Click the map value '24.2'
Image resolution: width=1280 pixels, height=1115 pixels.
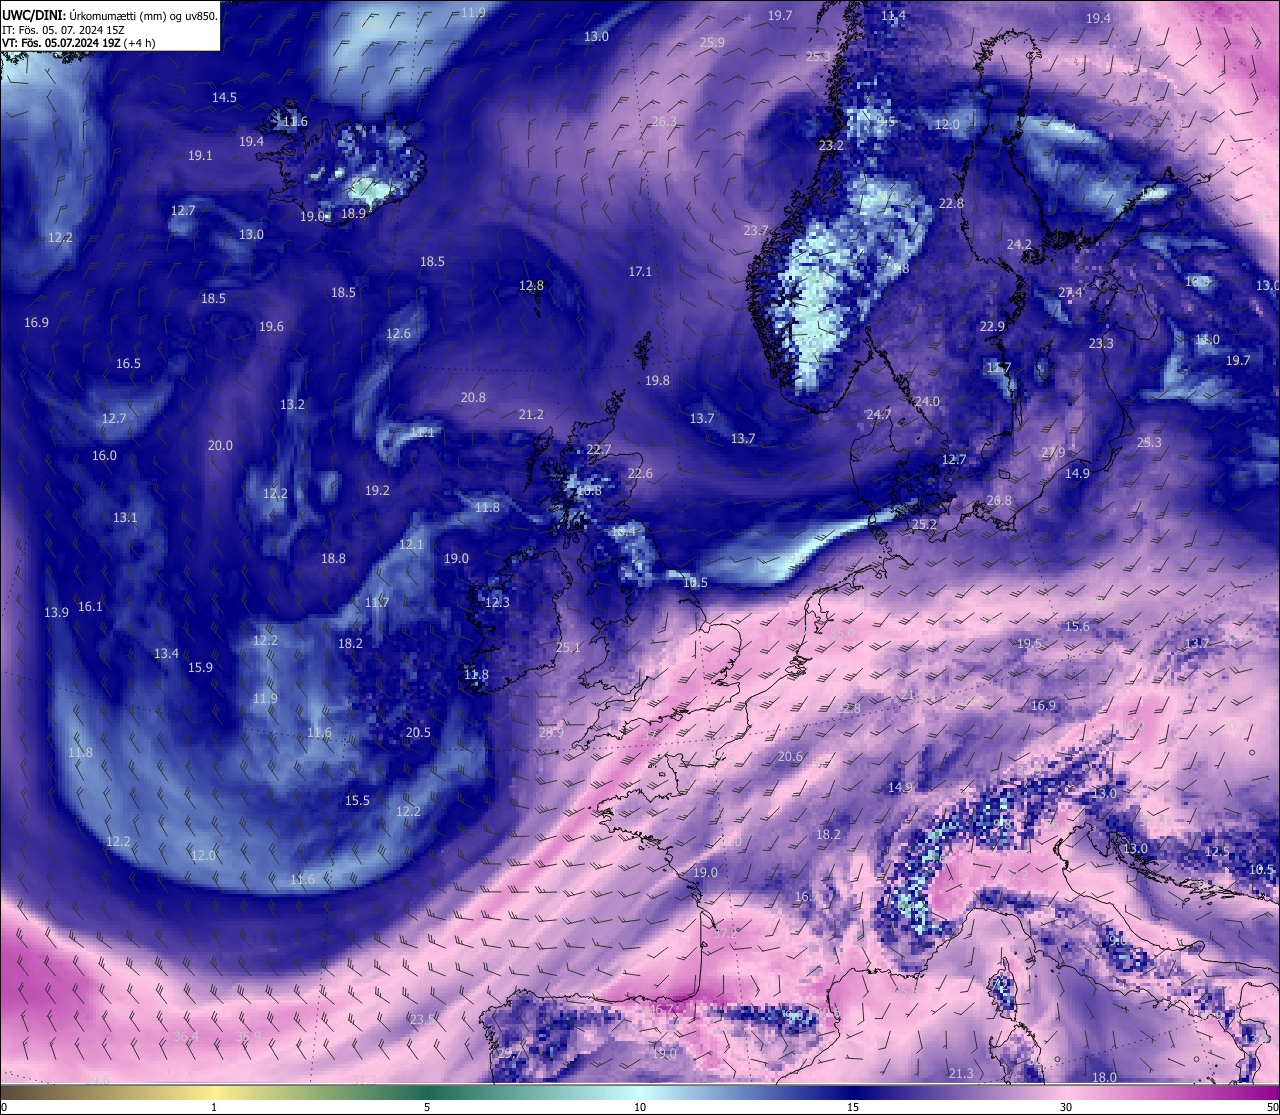click(x=1019, y=245)
